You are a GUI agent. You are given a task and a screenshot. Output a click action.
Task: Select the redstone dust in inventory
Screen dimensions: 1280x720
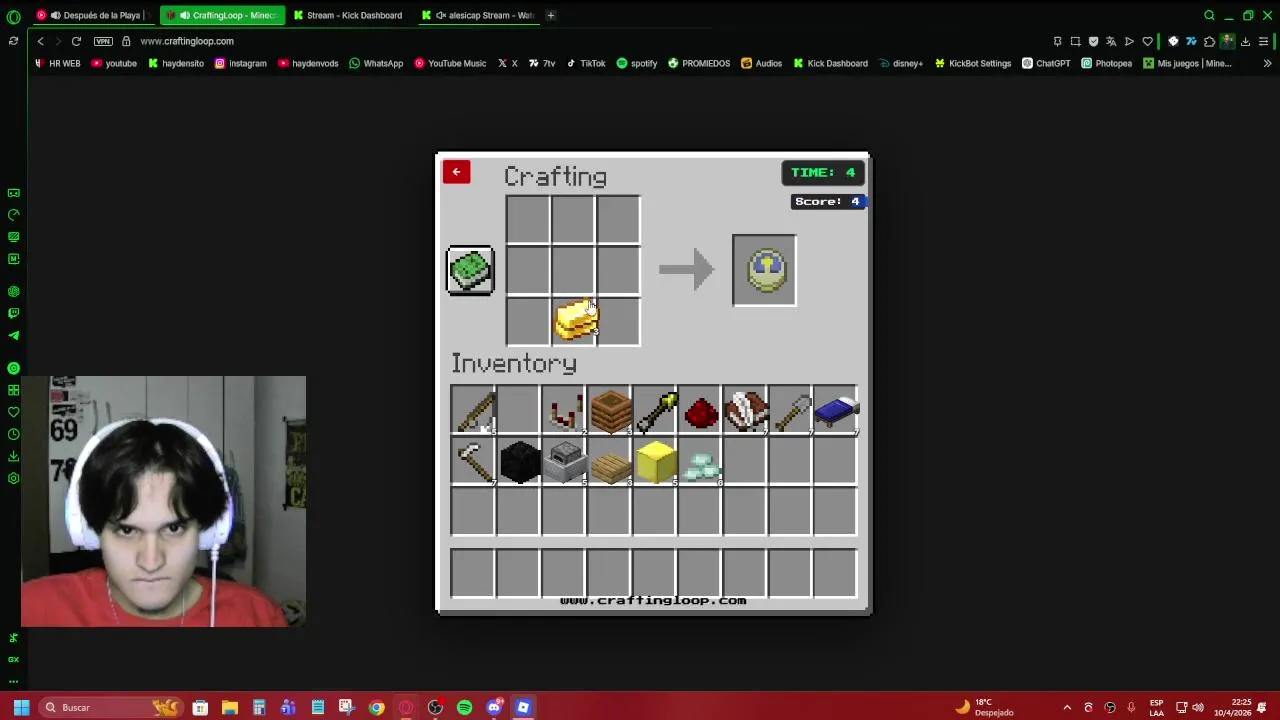coord(700,411)
